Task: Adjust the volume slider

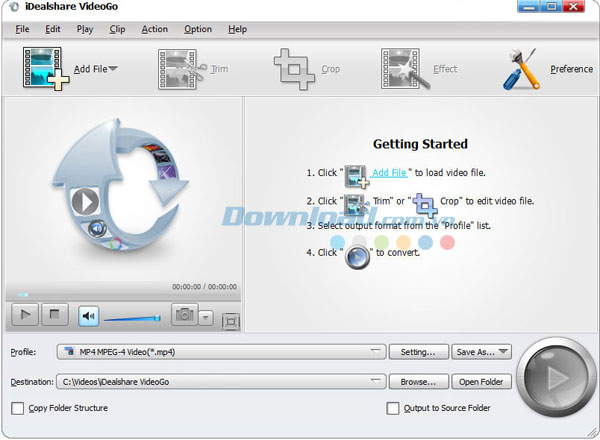Action: point(132,318)
